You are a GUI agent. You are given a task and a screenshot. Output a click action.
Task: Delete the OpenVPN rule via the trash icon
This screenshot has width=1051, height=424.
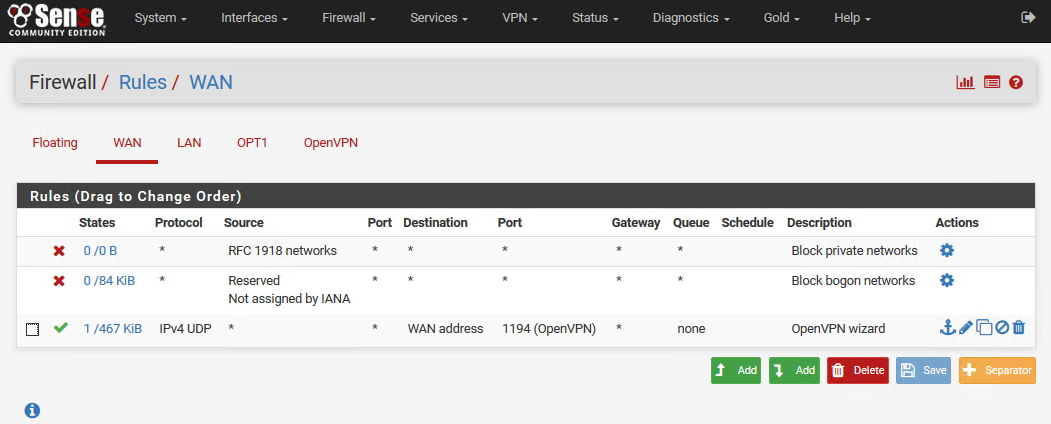(1019, 328)
